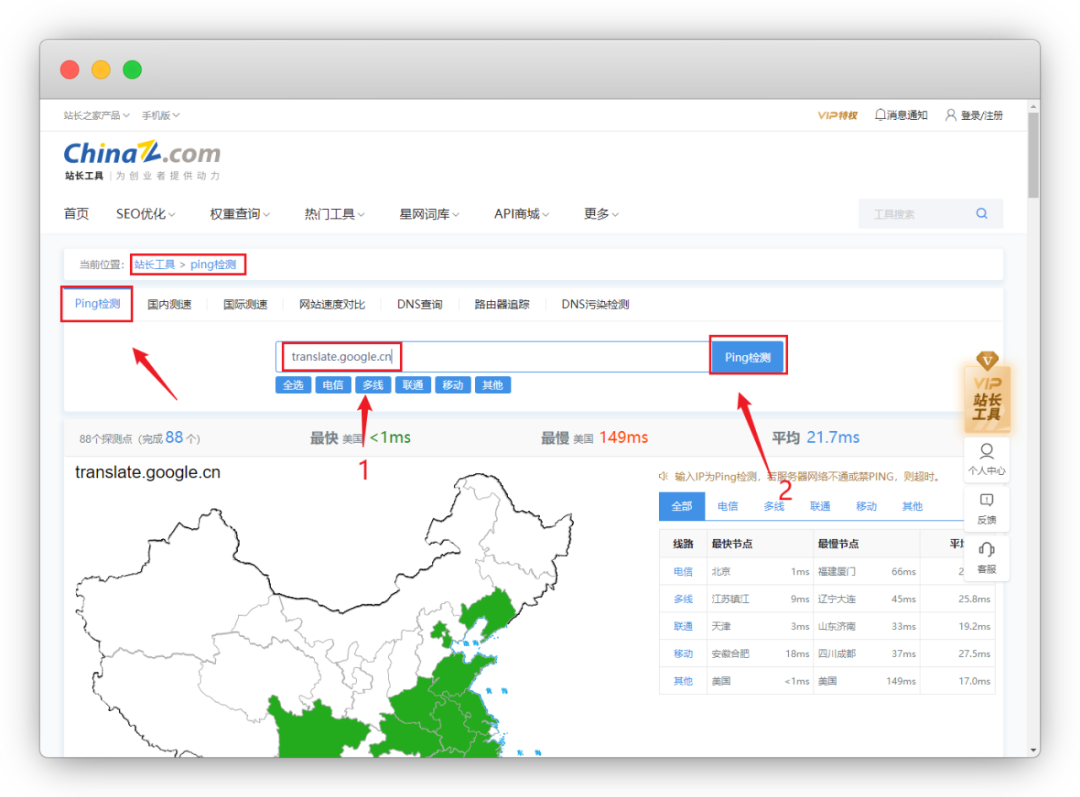Screen dimensions: 1080x797
Task: Click the search magnifier icon
Action: pyautogui.click(x=982, y=214)
